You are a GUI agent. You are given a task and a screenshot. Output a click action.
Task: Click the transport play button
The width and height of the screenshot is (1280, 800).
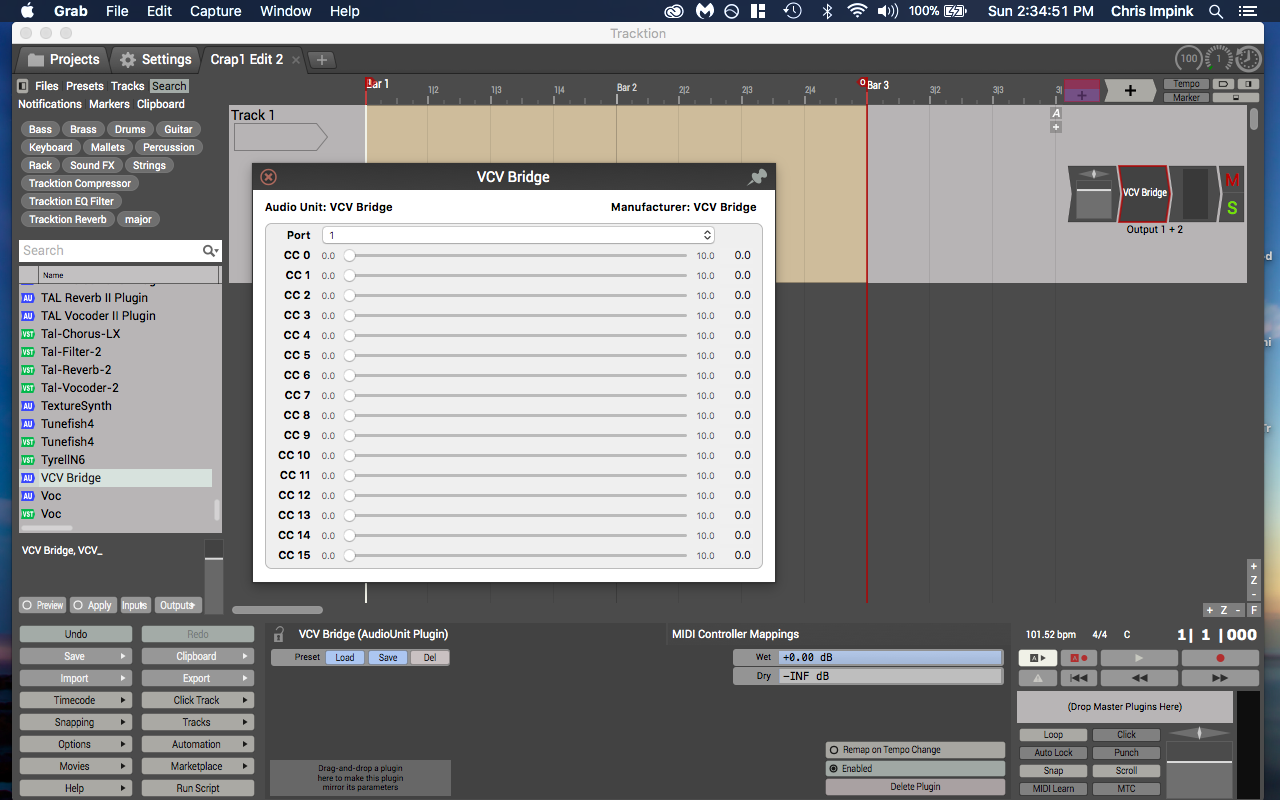click(1138, 658)
